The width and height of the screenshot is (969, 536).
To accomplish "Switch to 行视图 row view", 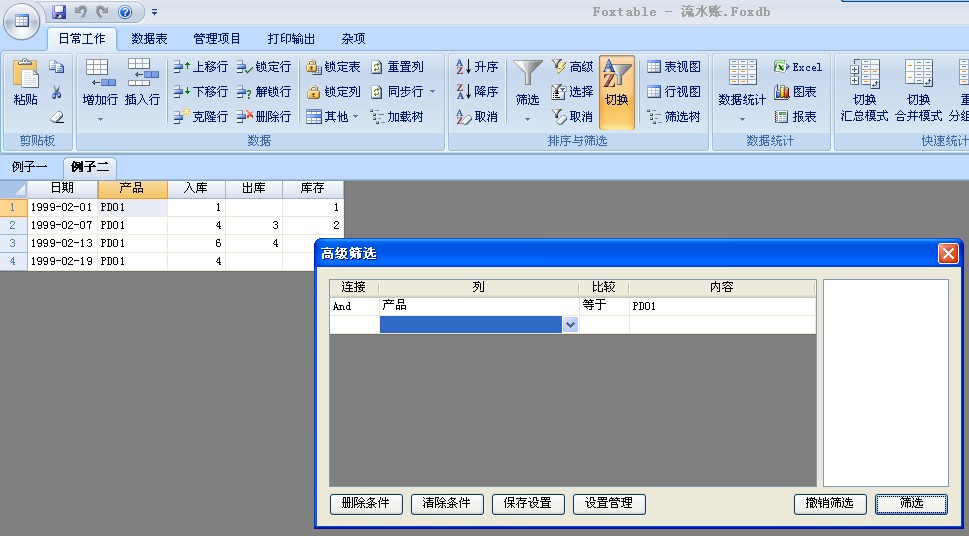I will pos(674,91).
